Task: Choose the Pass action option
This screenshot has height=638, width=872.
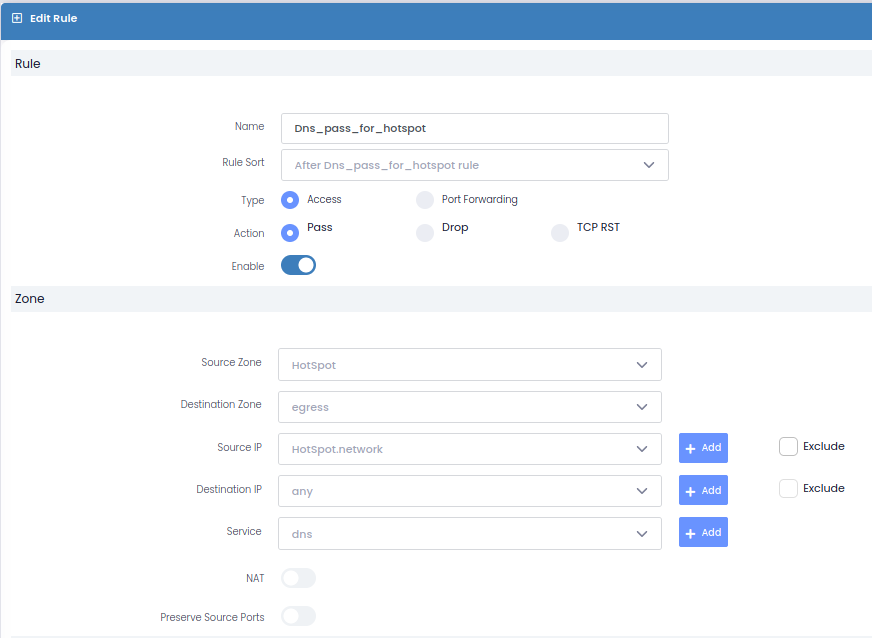Action: 290,233
